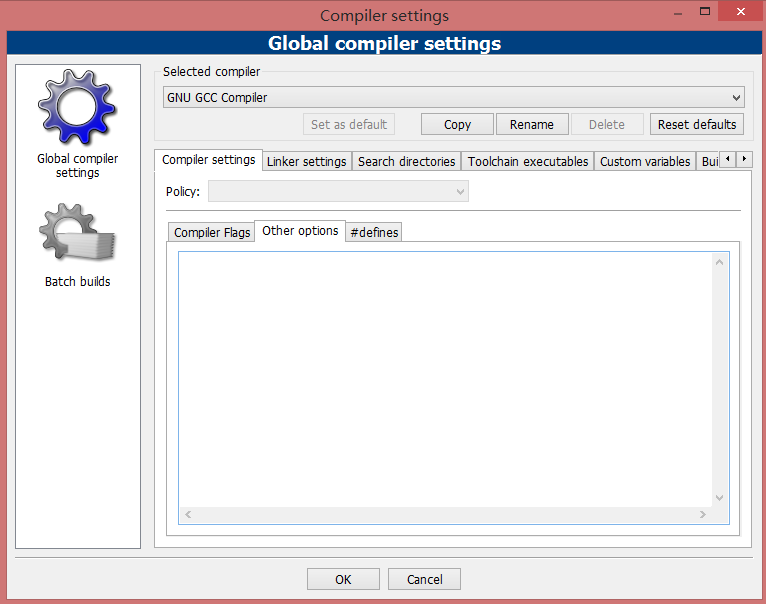
Task: Maximize the Compiler settings window
Action: (704, 11)
